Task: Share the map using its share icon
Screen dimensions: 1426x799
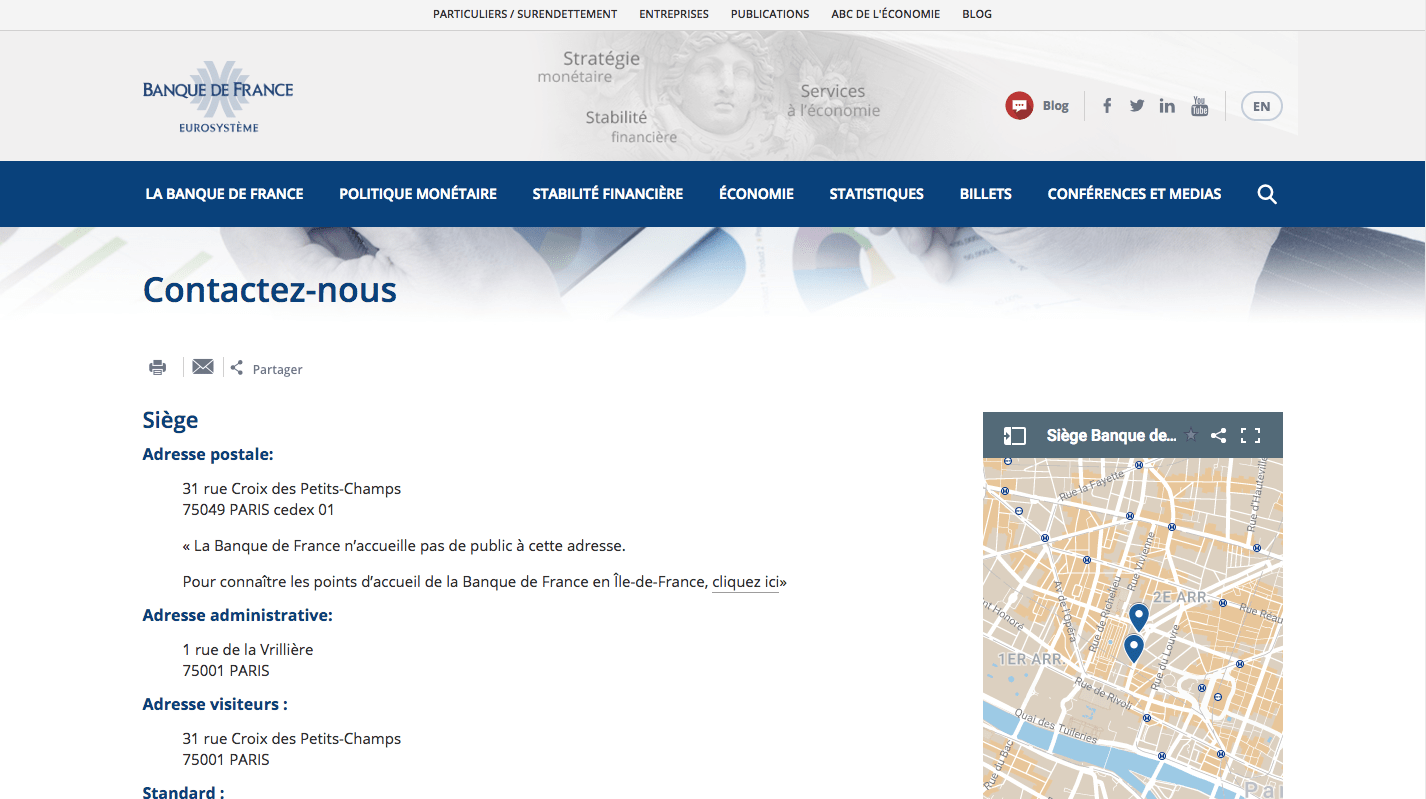Action: coord(1218,435)
